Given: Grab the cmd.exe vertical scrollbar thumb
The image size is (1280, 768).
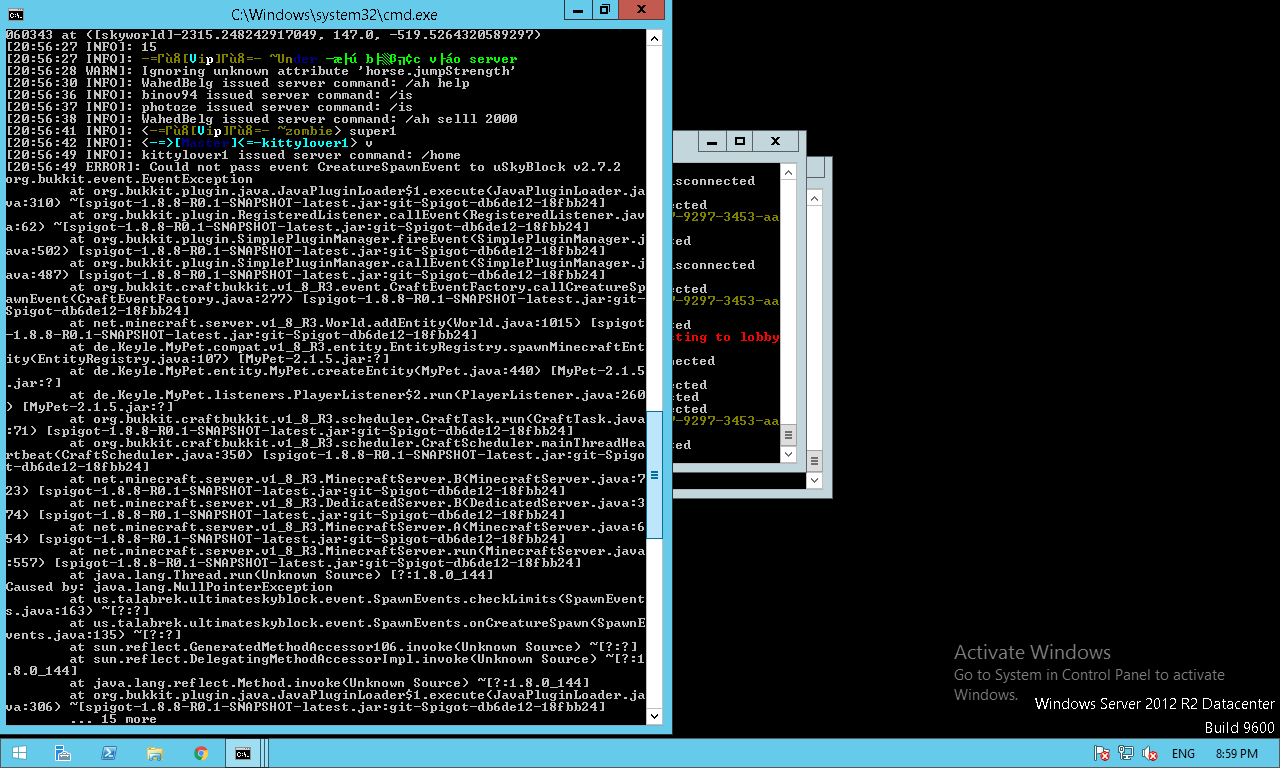Looking at the screenshot, I should [x=655, y=475].
